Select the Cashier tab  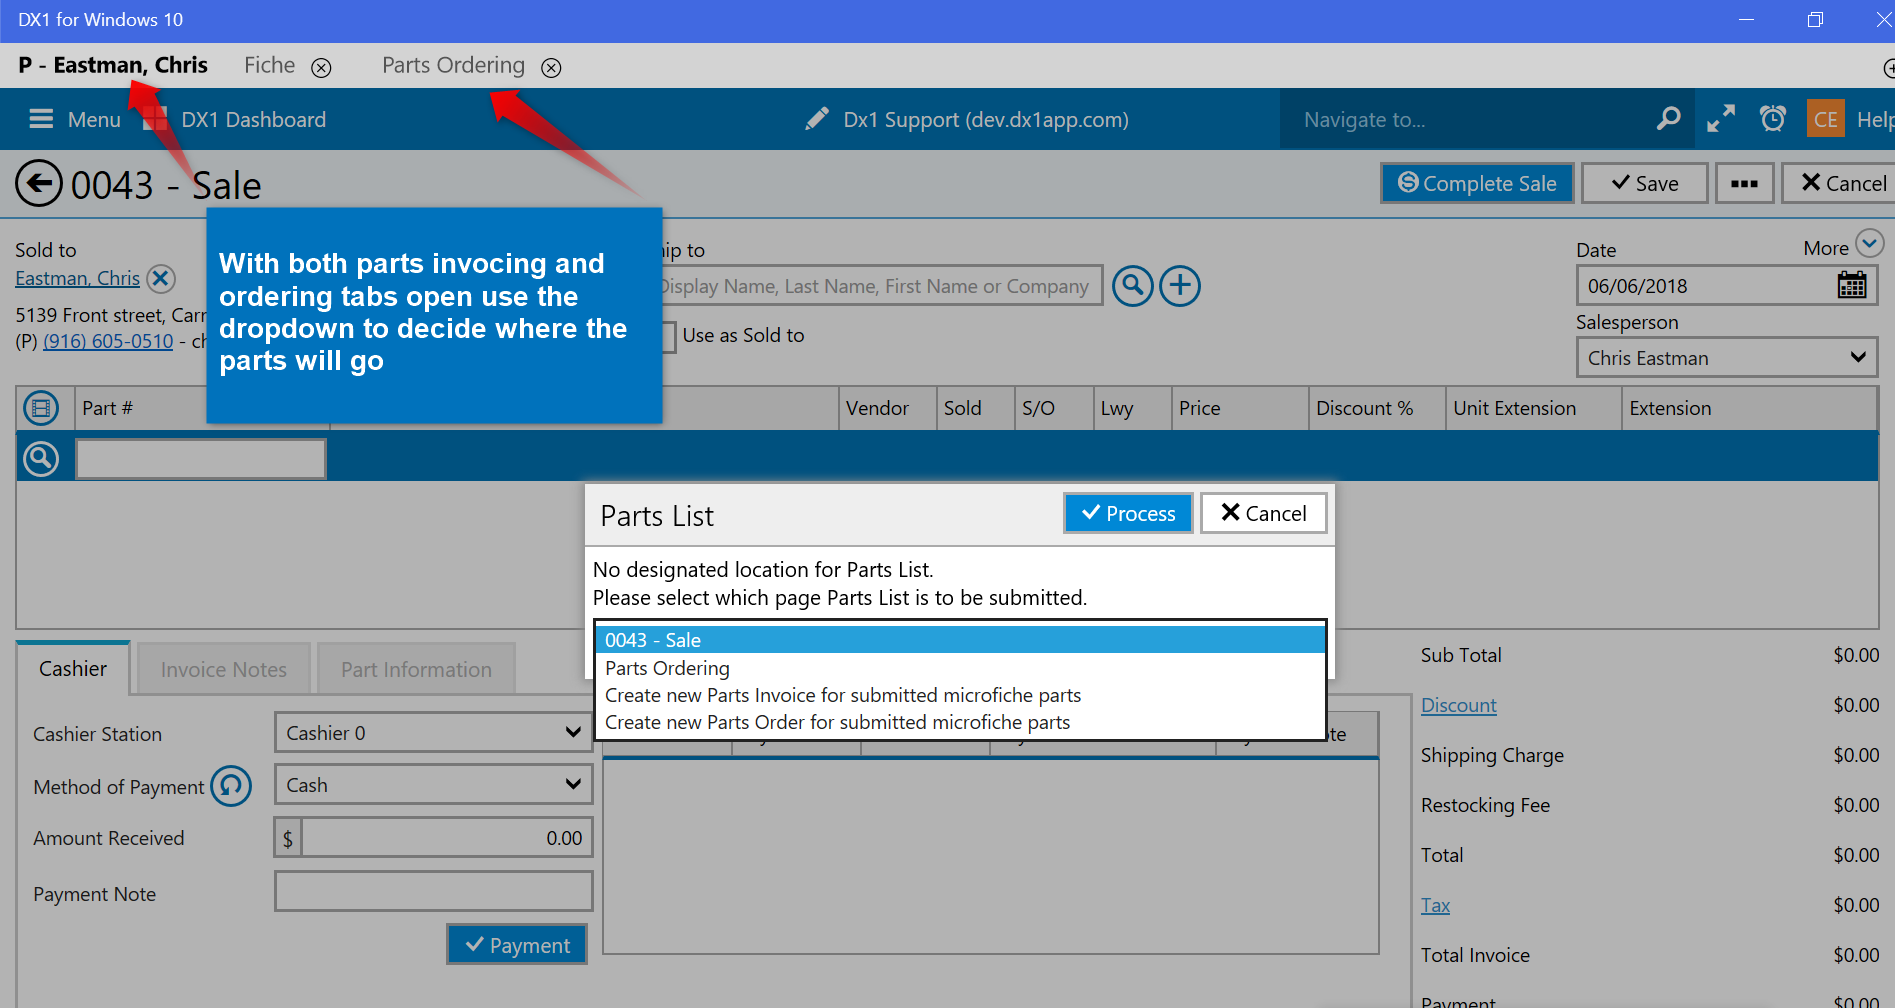pos(73,669)
